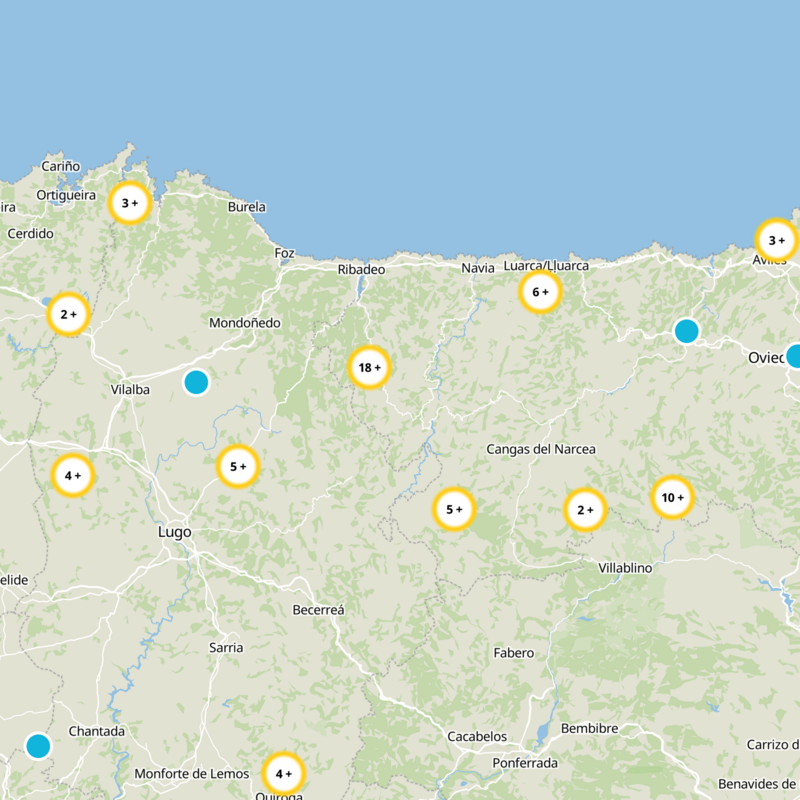Click the Cacabelos label
The image size is (800, 800).
(477, 737)
